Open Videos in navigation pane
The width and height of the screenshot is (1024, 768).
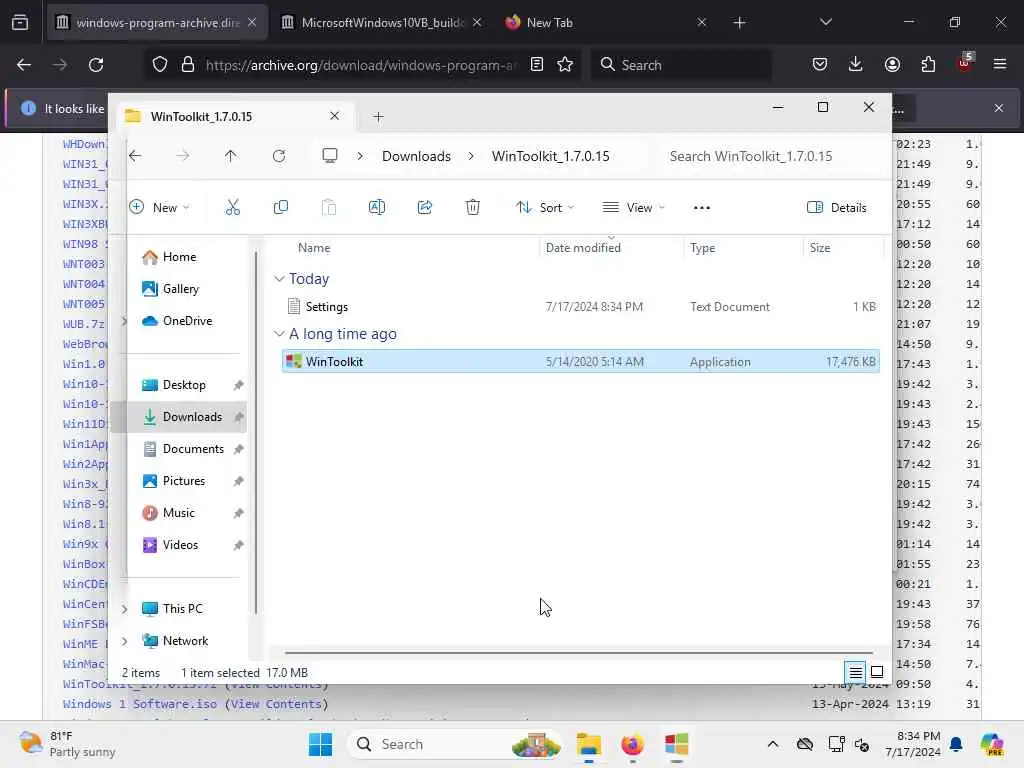click(180, 545)
